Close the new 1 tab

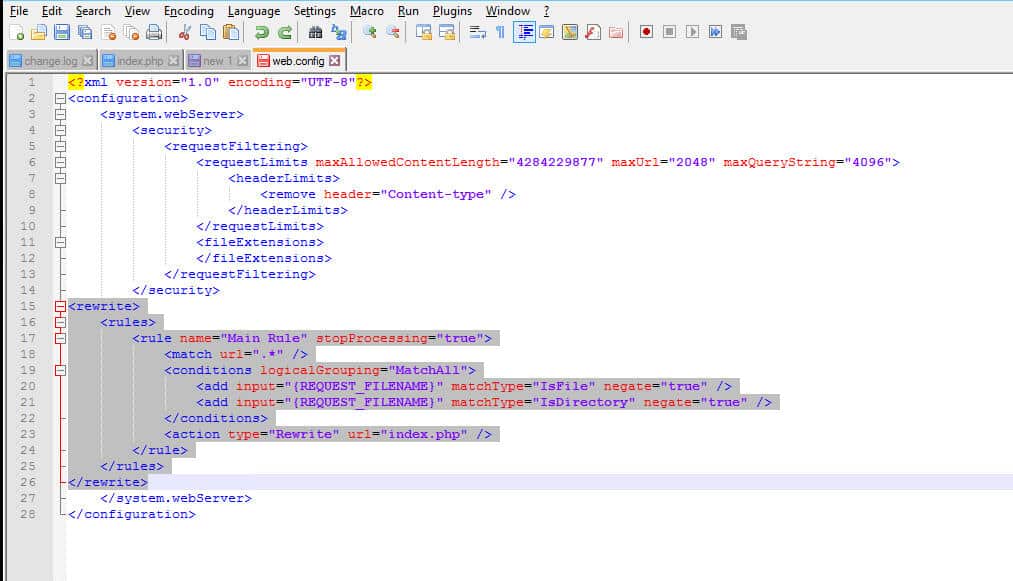coord(242,61)
